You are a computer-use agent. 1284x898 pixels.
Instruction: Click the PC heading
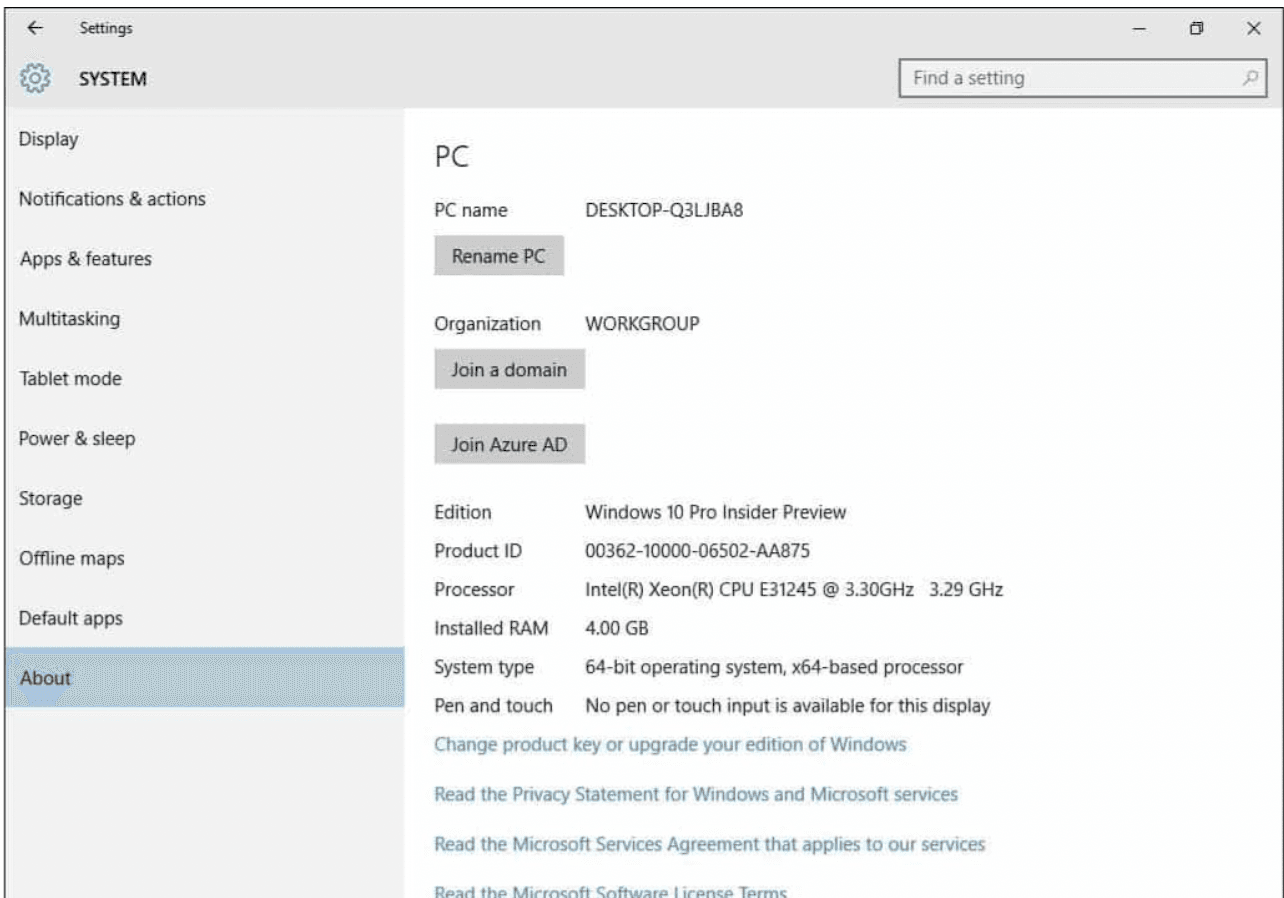coord(451,158)
